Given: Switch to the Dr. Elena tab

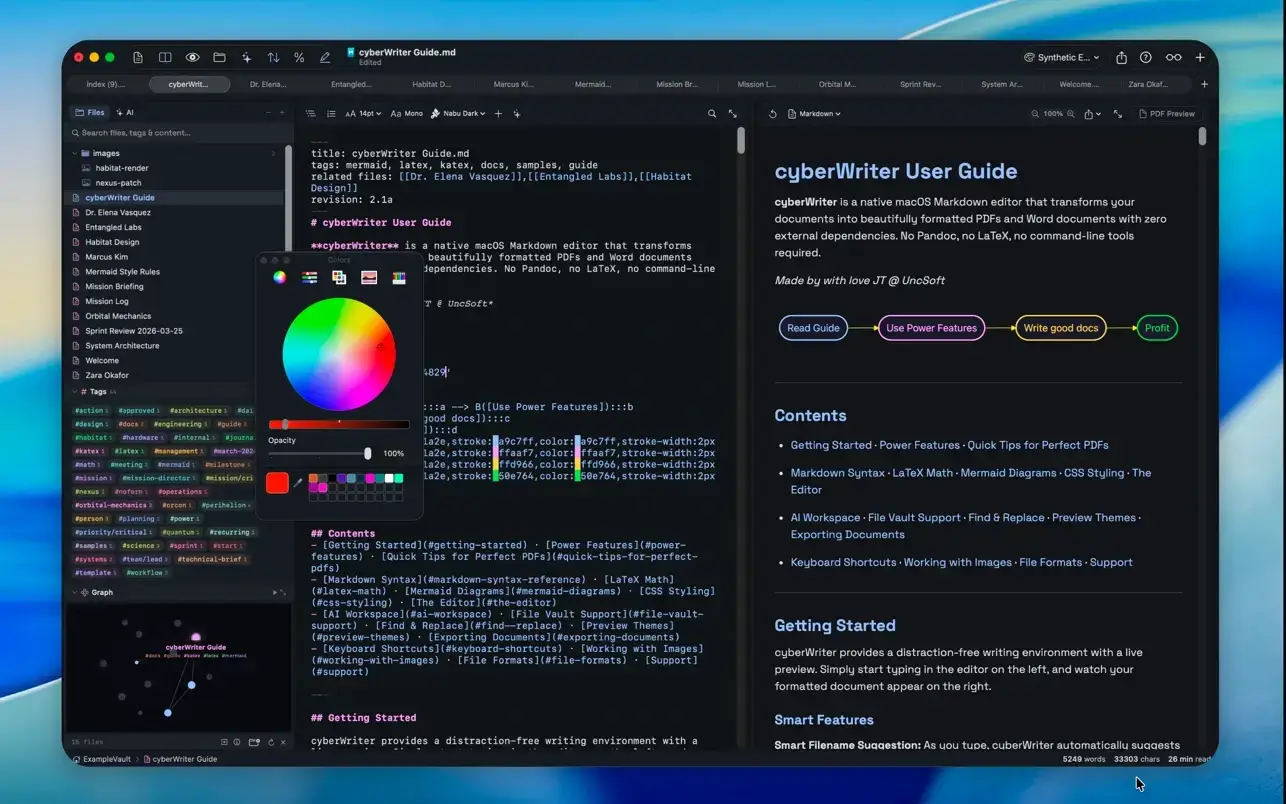Looking at the screenshot, I should coord(269,84).
